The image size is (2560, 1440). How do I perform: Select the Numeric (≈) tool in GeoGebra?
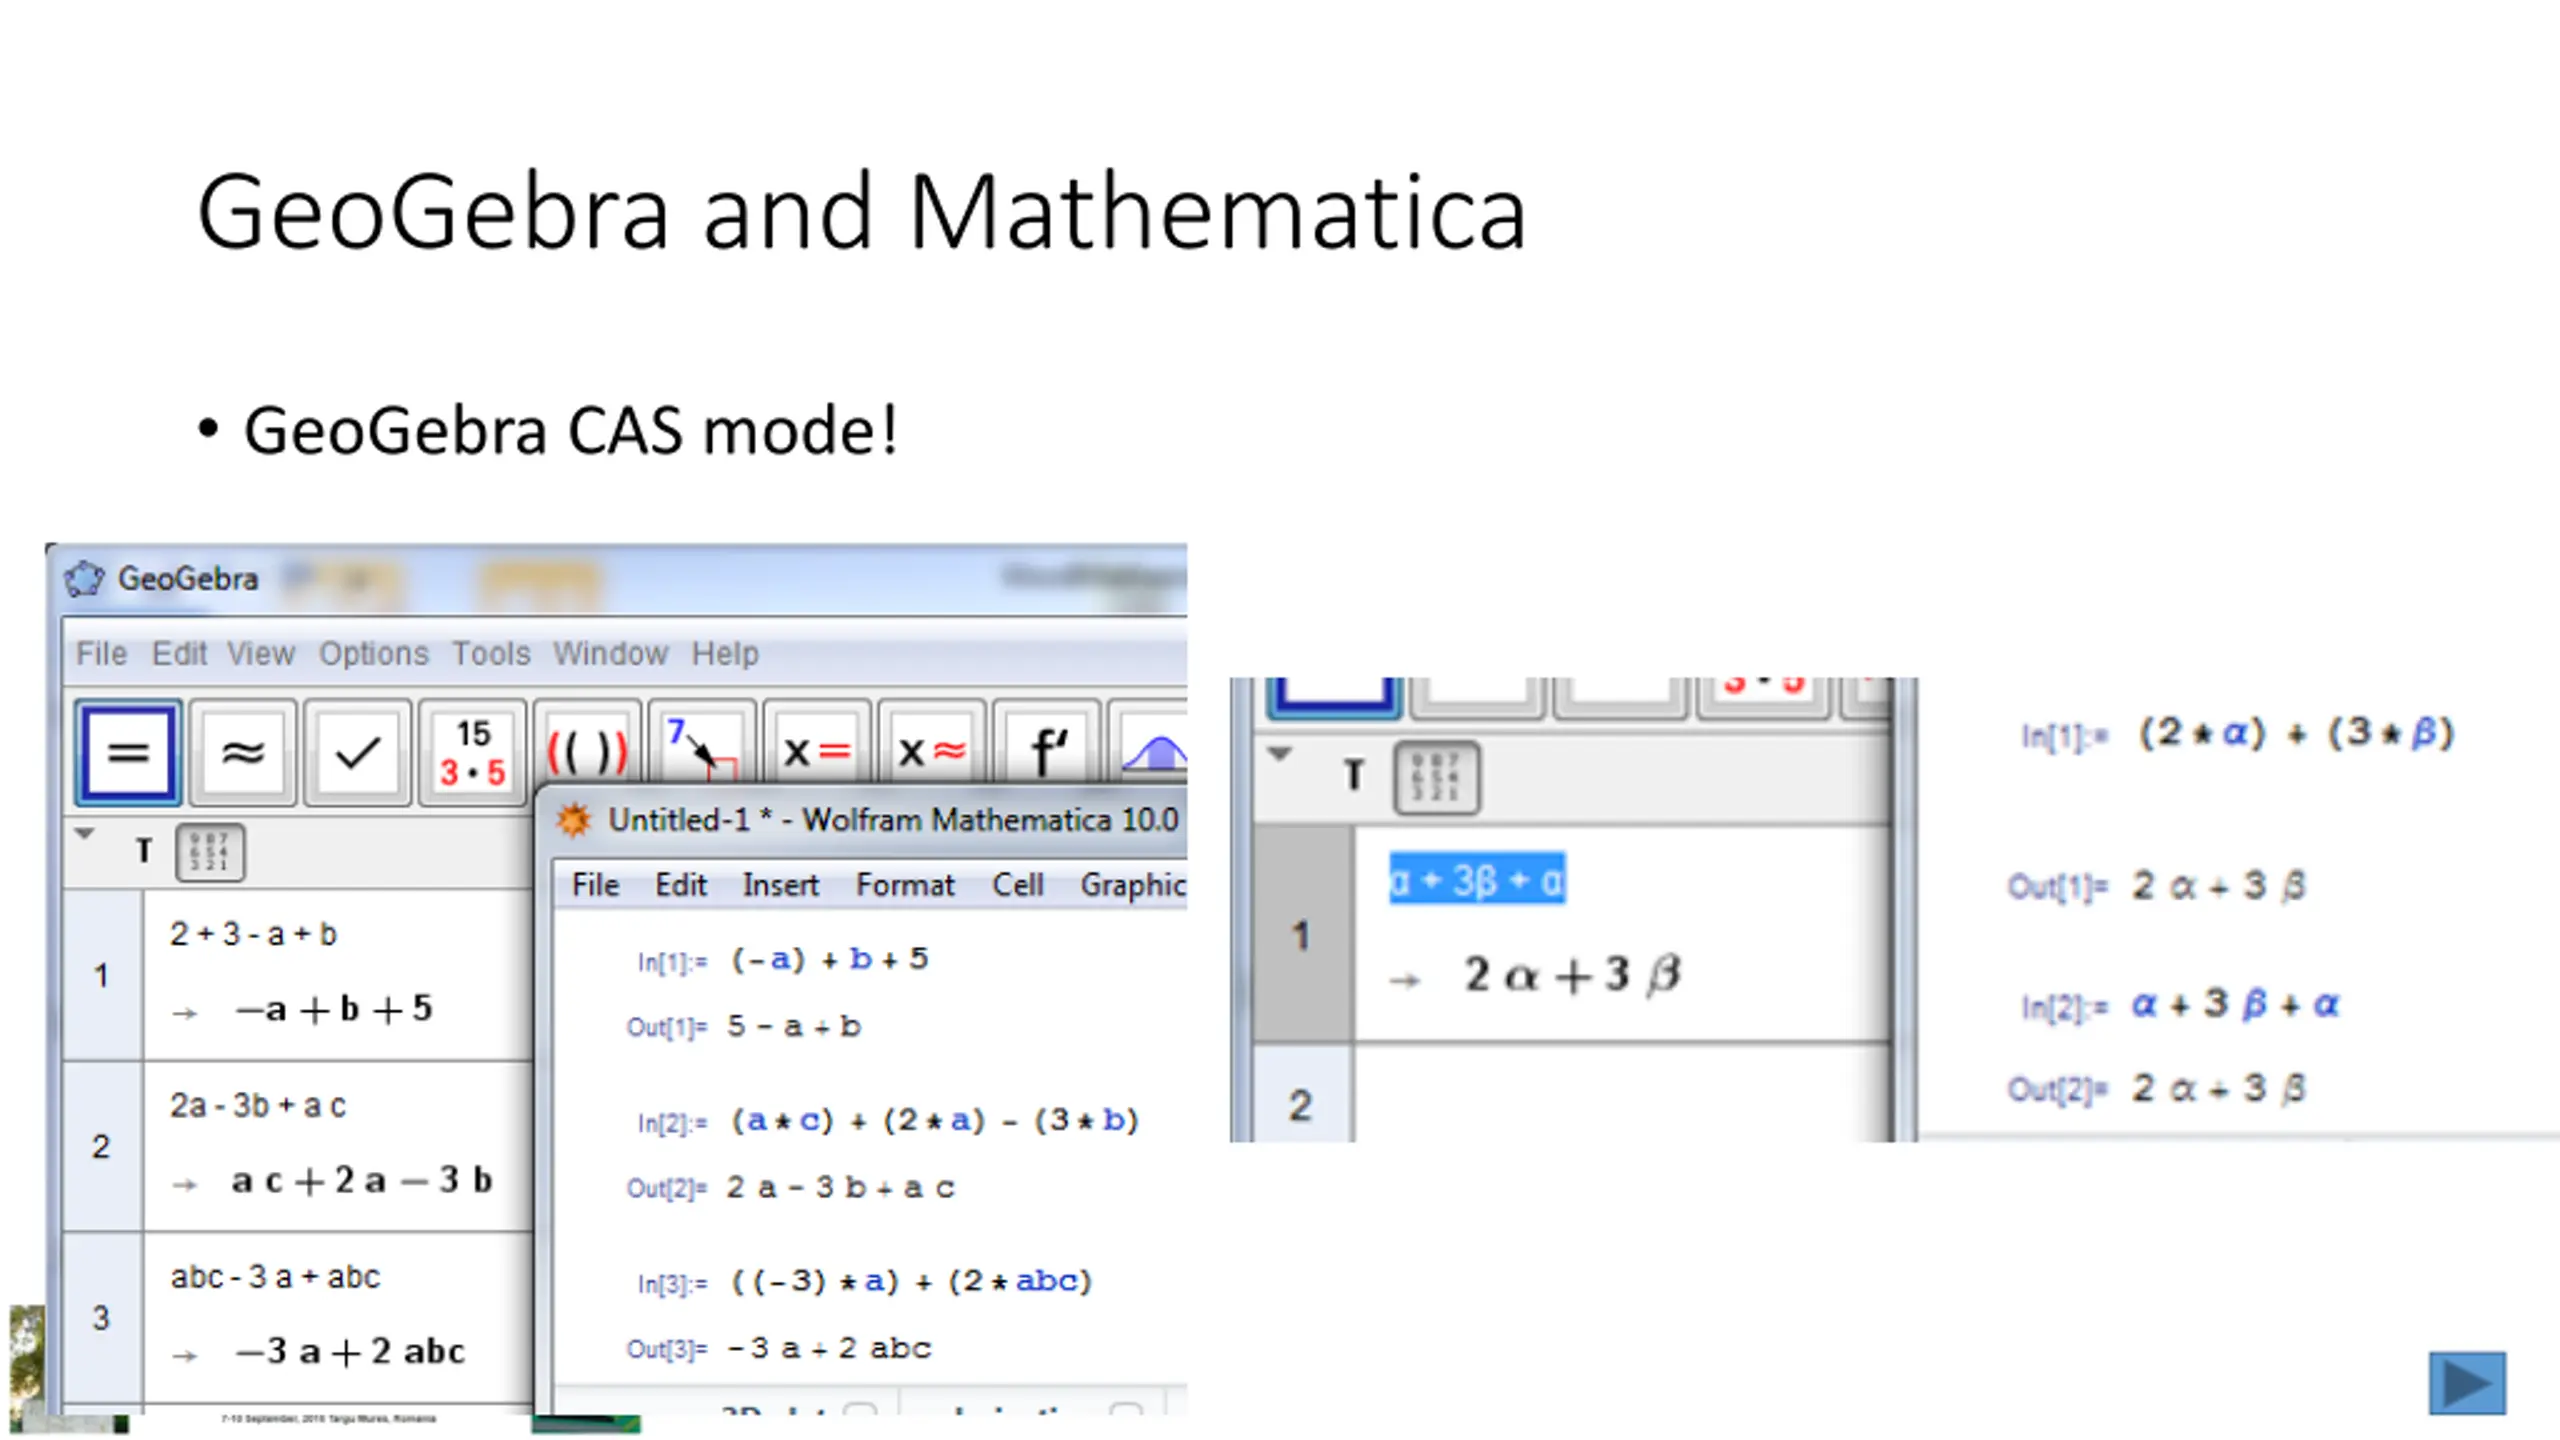coord(243,753)
